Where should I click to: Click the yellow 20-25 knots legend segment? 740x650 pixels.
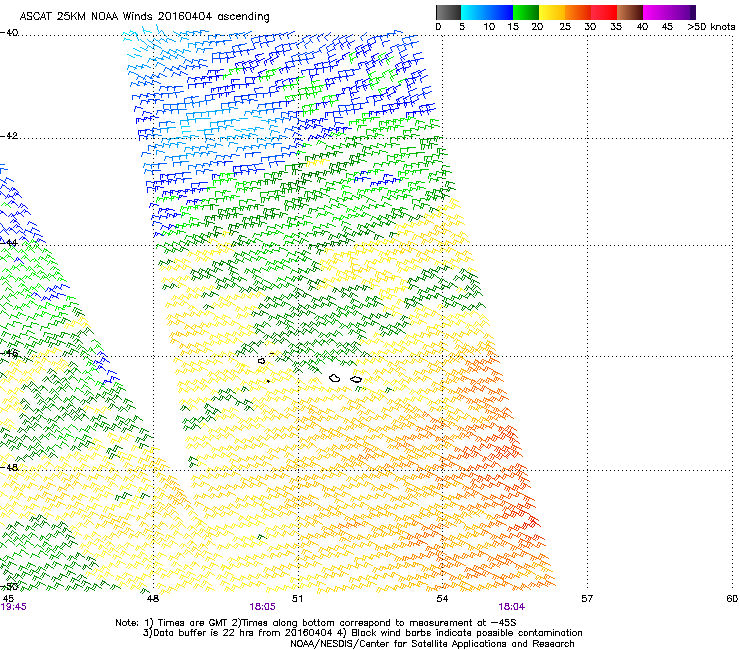point(552,12)
